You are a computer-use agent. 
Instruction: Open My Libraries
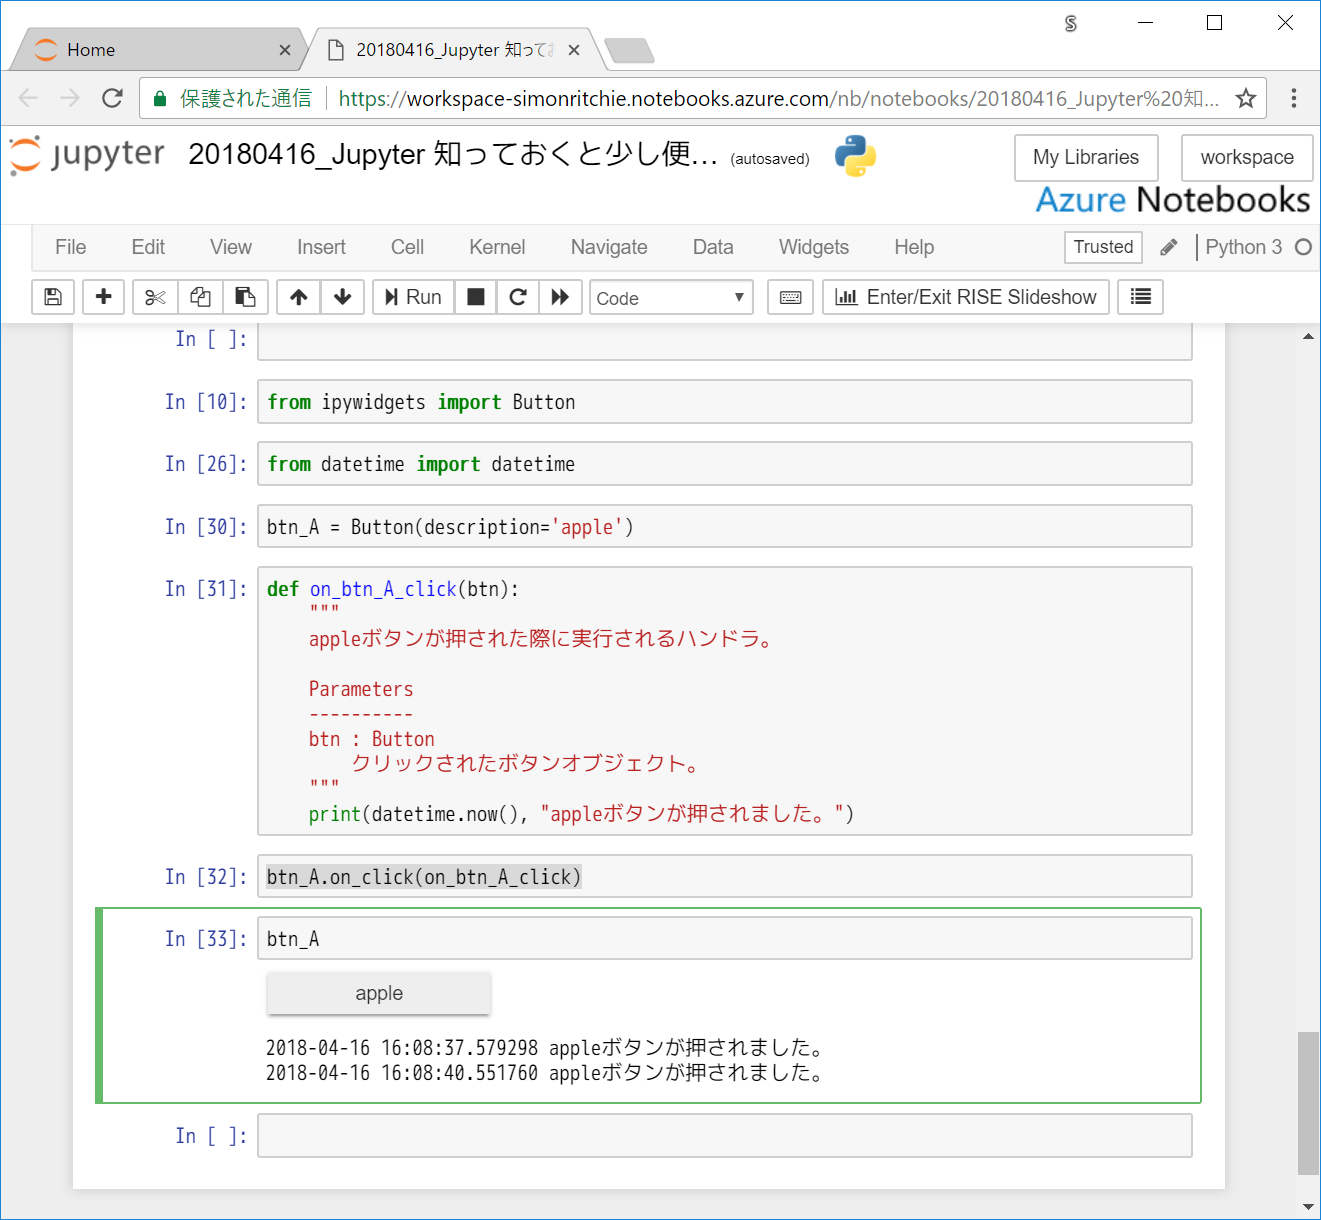(1085, 157)
